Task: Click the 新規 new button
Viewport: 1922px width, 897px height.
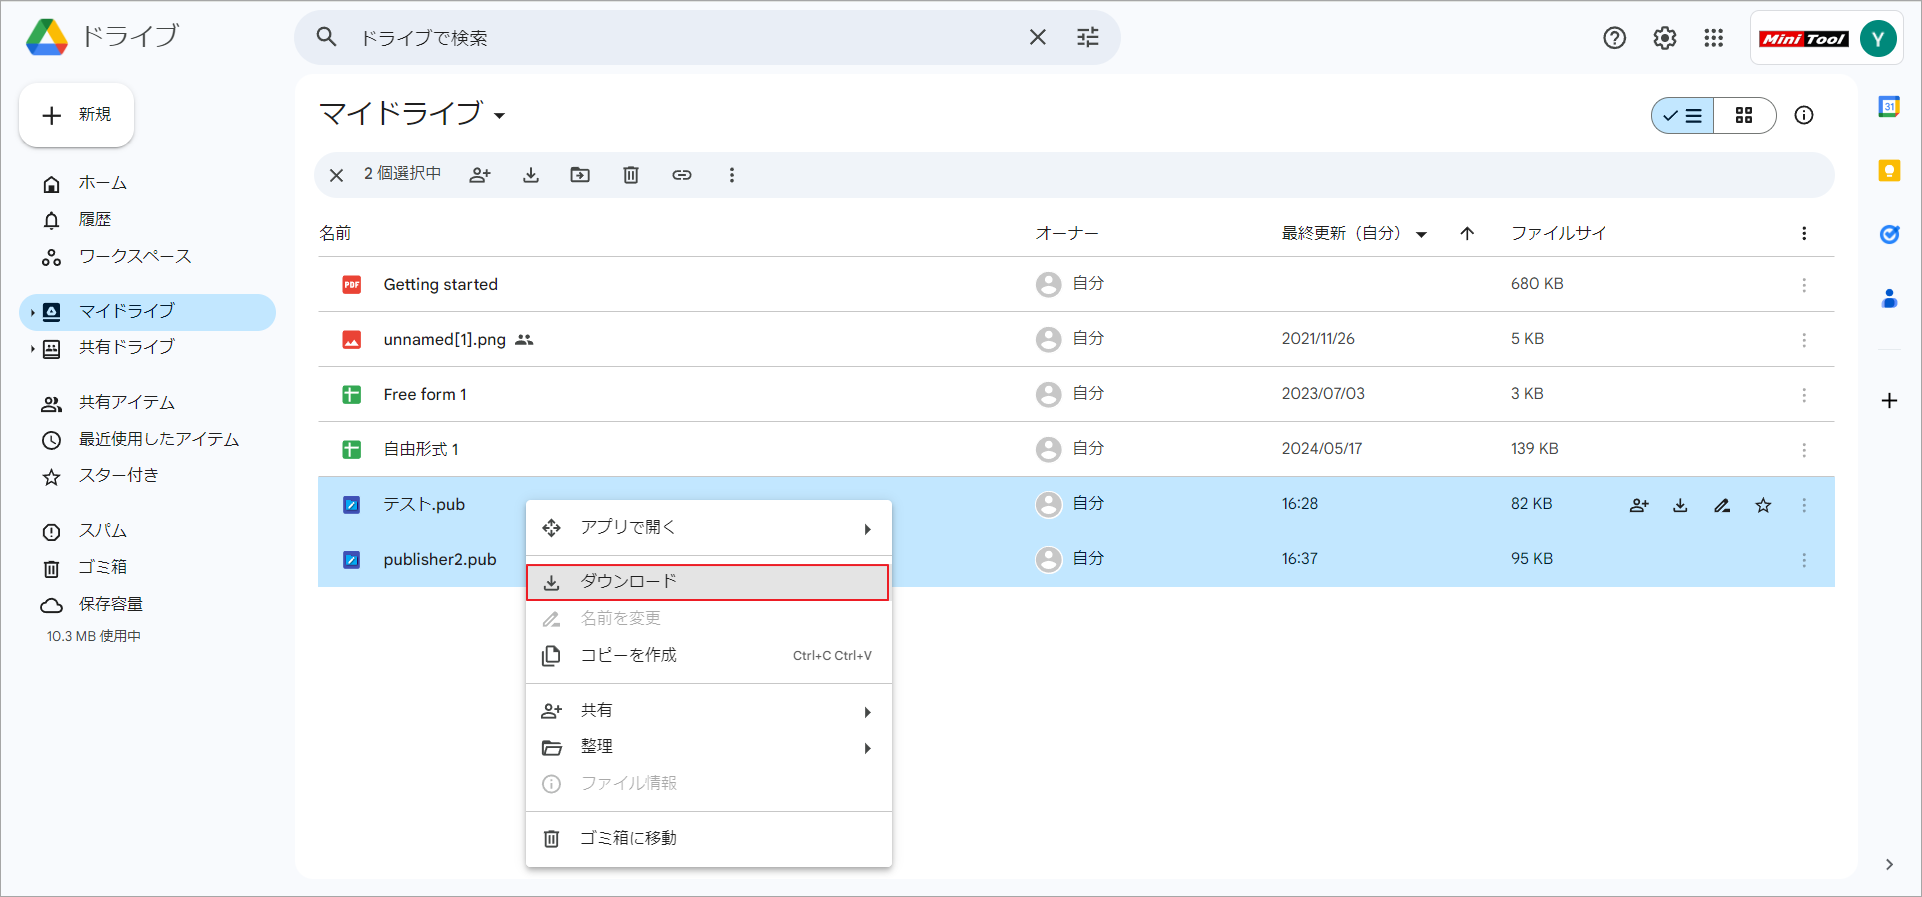Action: [77, 115]
